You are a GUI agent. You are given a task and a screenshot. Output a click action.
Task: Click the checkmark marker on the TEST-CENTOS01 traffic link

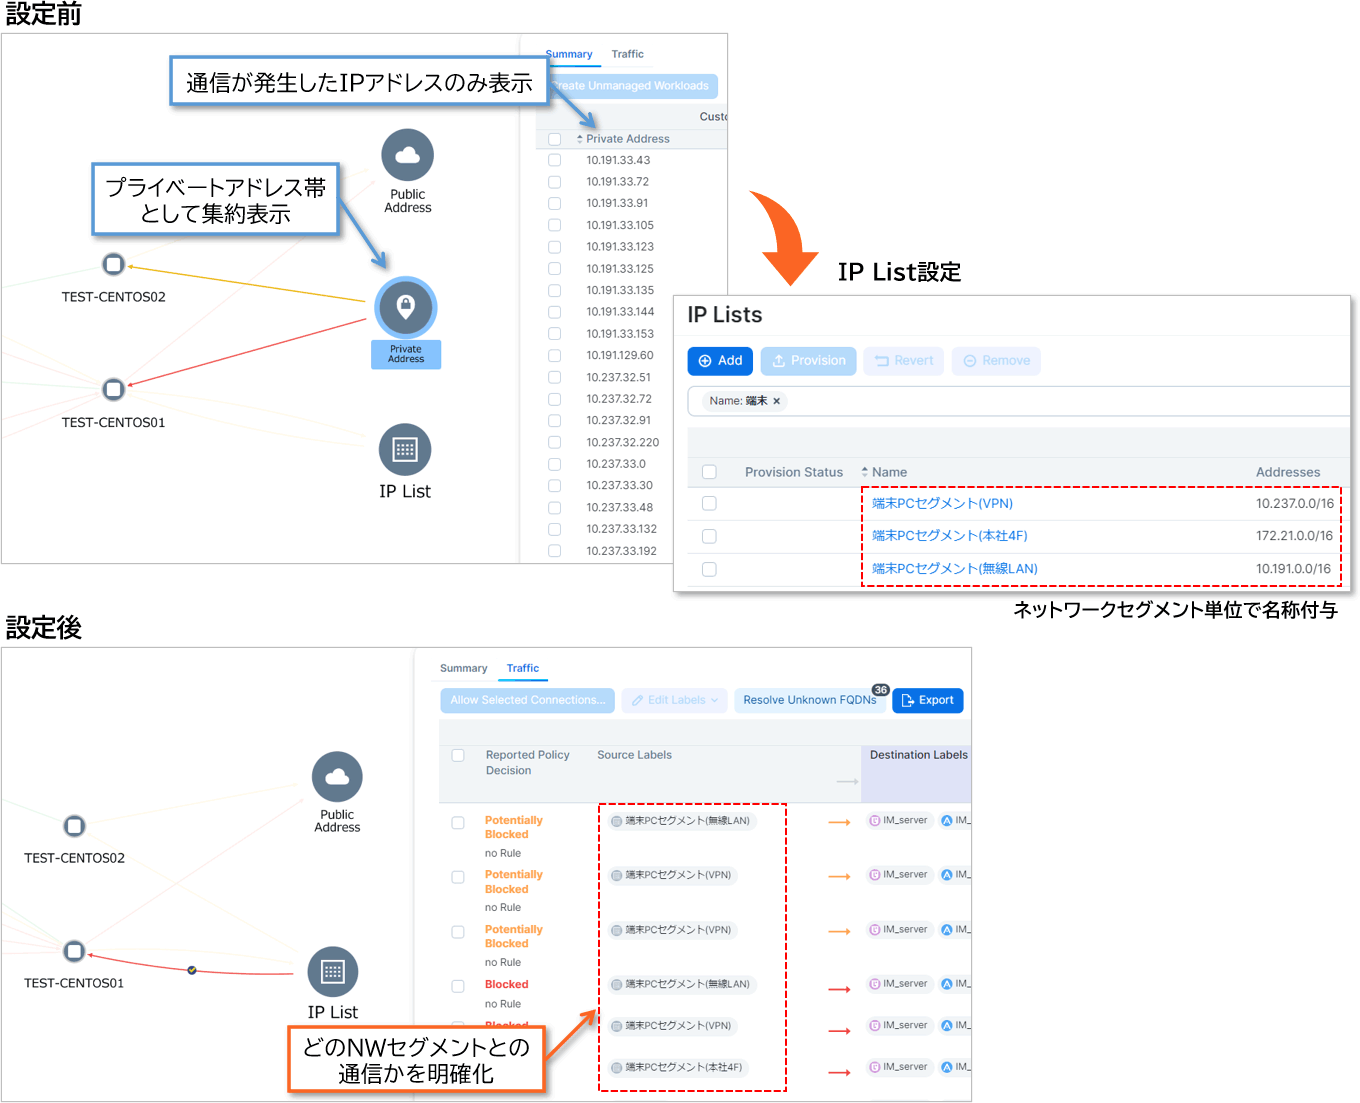point(192,970)
